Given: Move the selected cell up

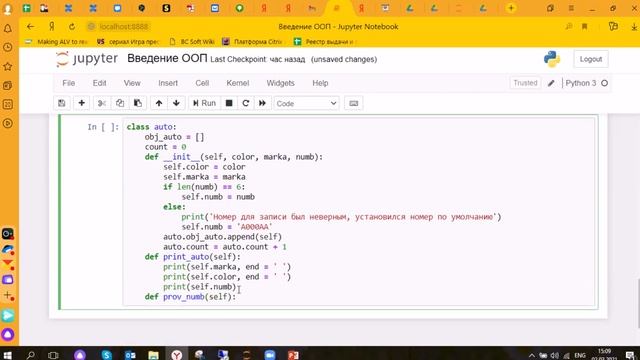Looking at the screenshot, I should point(159,103).
